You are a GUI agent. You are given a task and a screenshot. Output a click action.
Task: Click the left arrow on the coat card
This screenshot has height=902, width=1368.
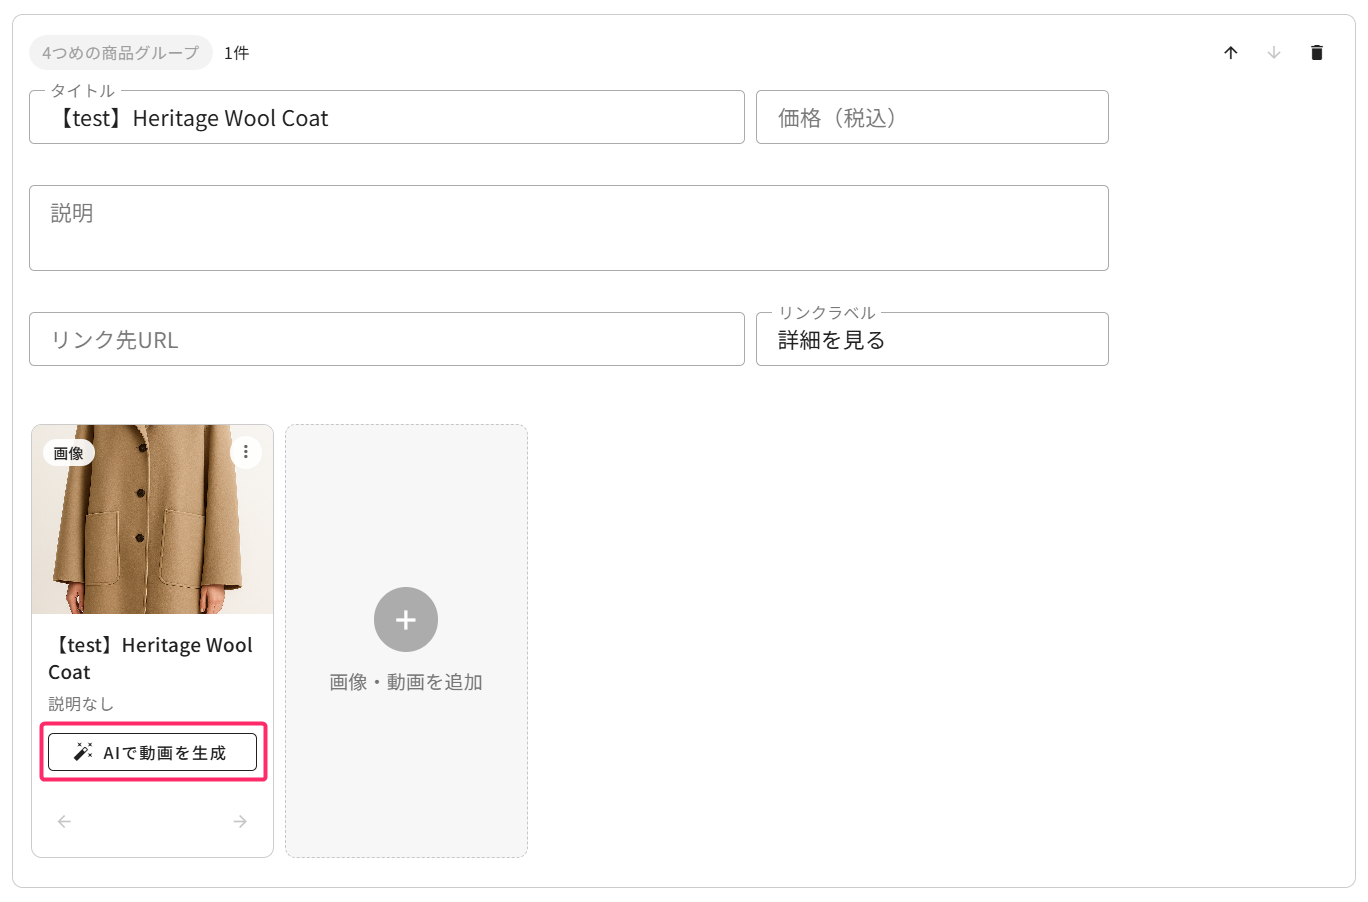click(65, 821)
